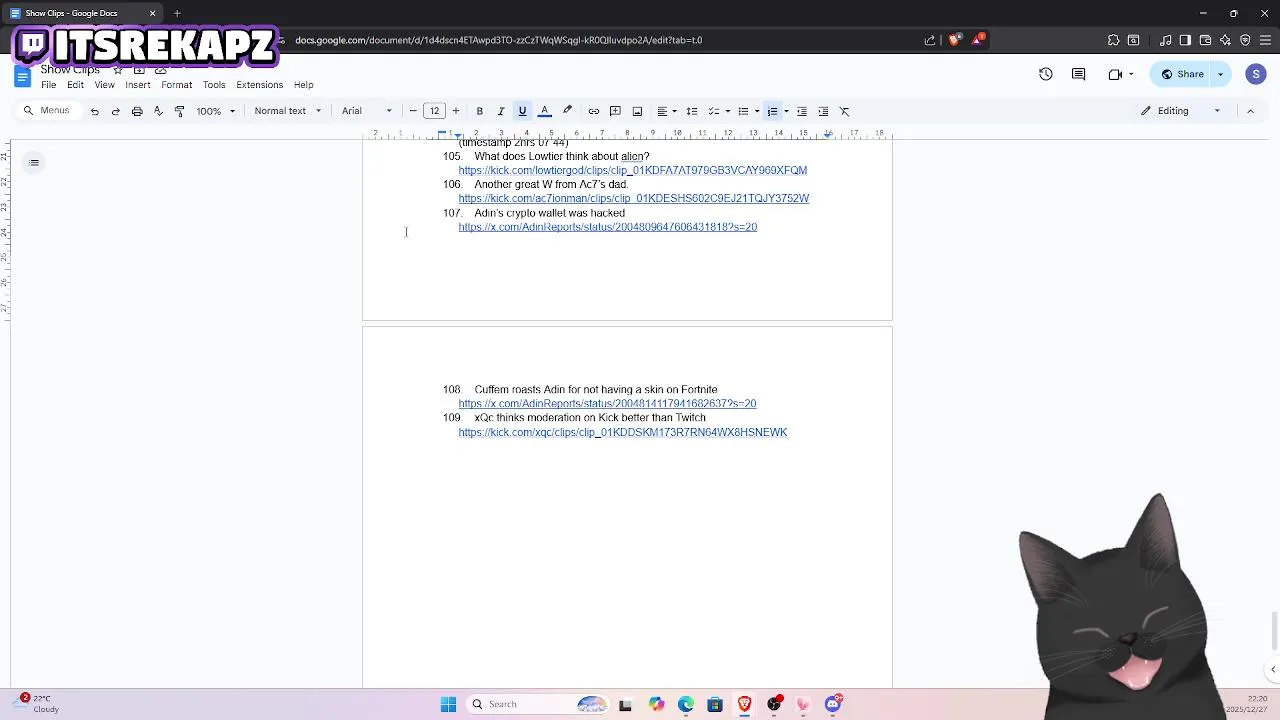Open the Tools menu
This screenshot has height=720, width=1280.
214,85
